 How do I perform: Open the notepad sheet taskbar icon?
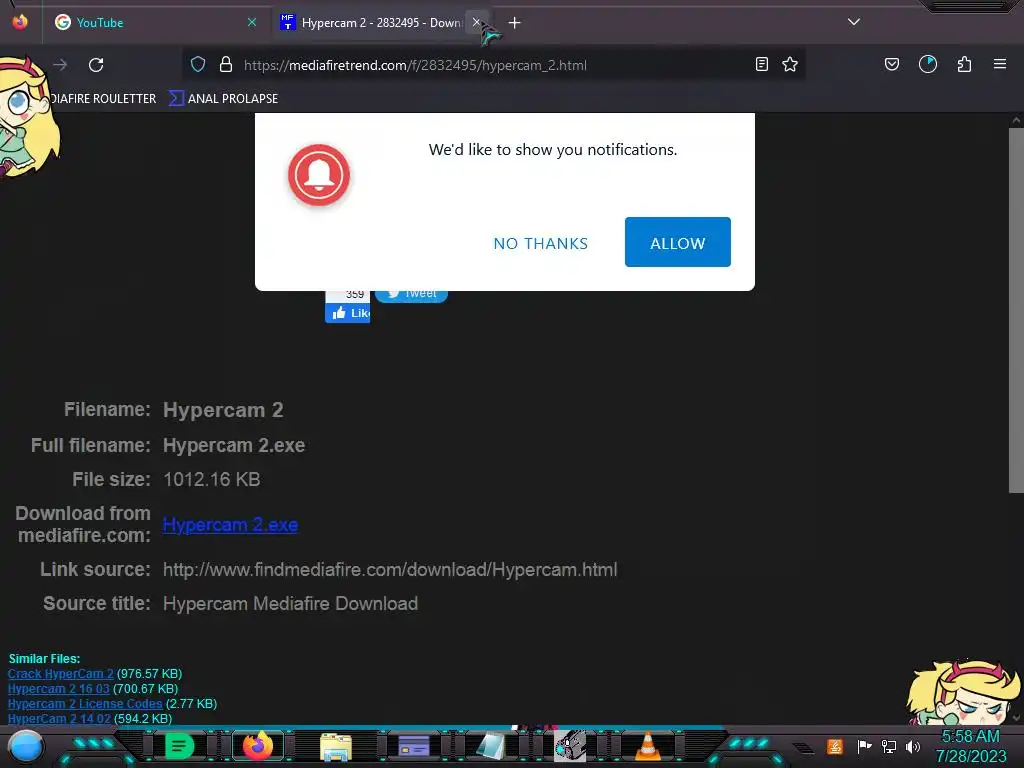(491, 747)
